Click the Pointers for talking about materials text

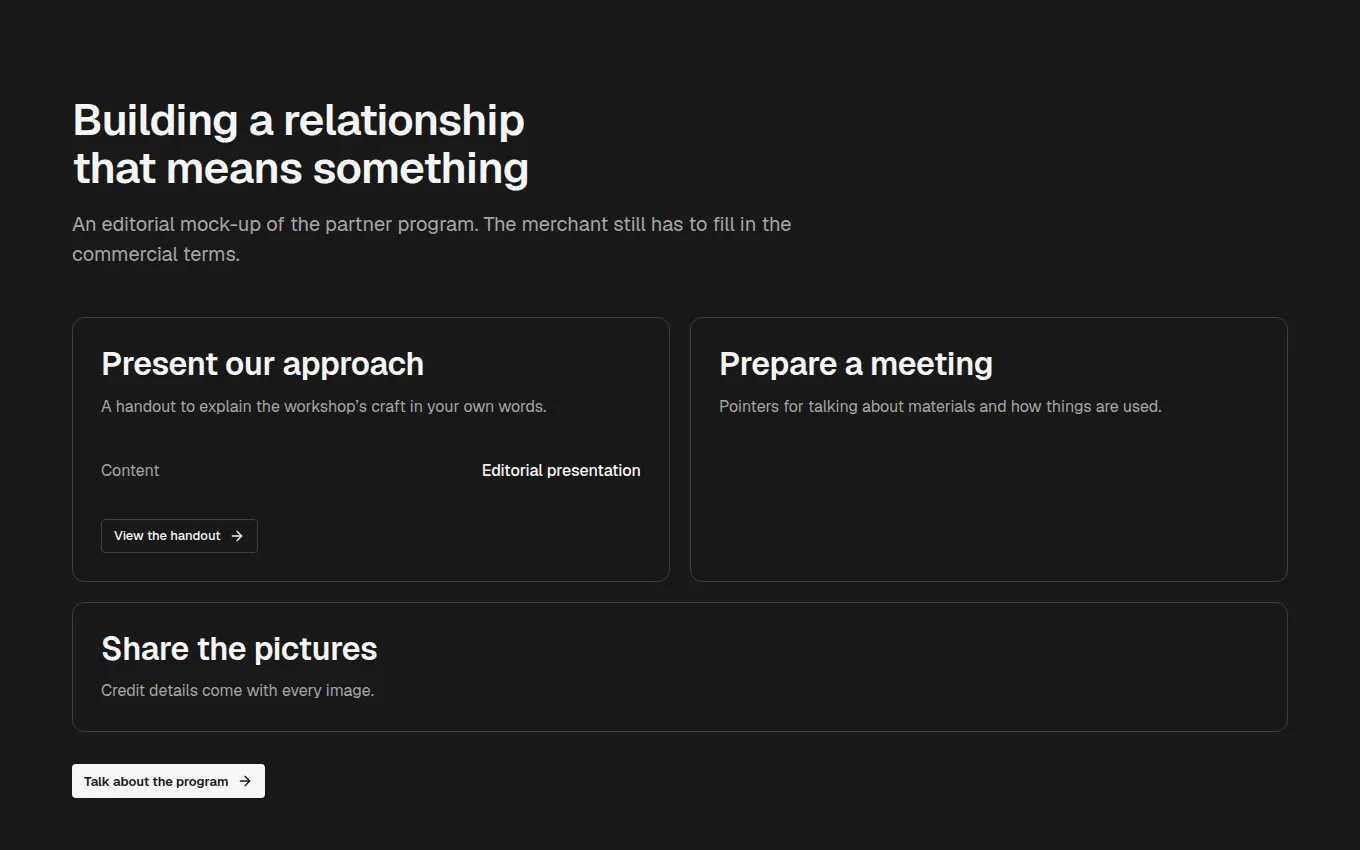click(940, 407)
